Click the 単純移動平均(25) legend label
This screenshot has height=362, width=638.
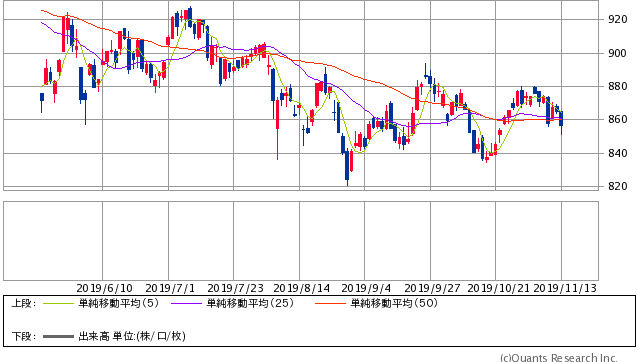(250, 303)
